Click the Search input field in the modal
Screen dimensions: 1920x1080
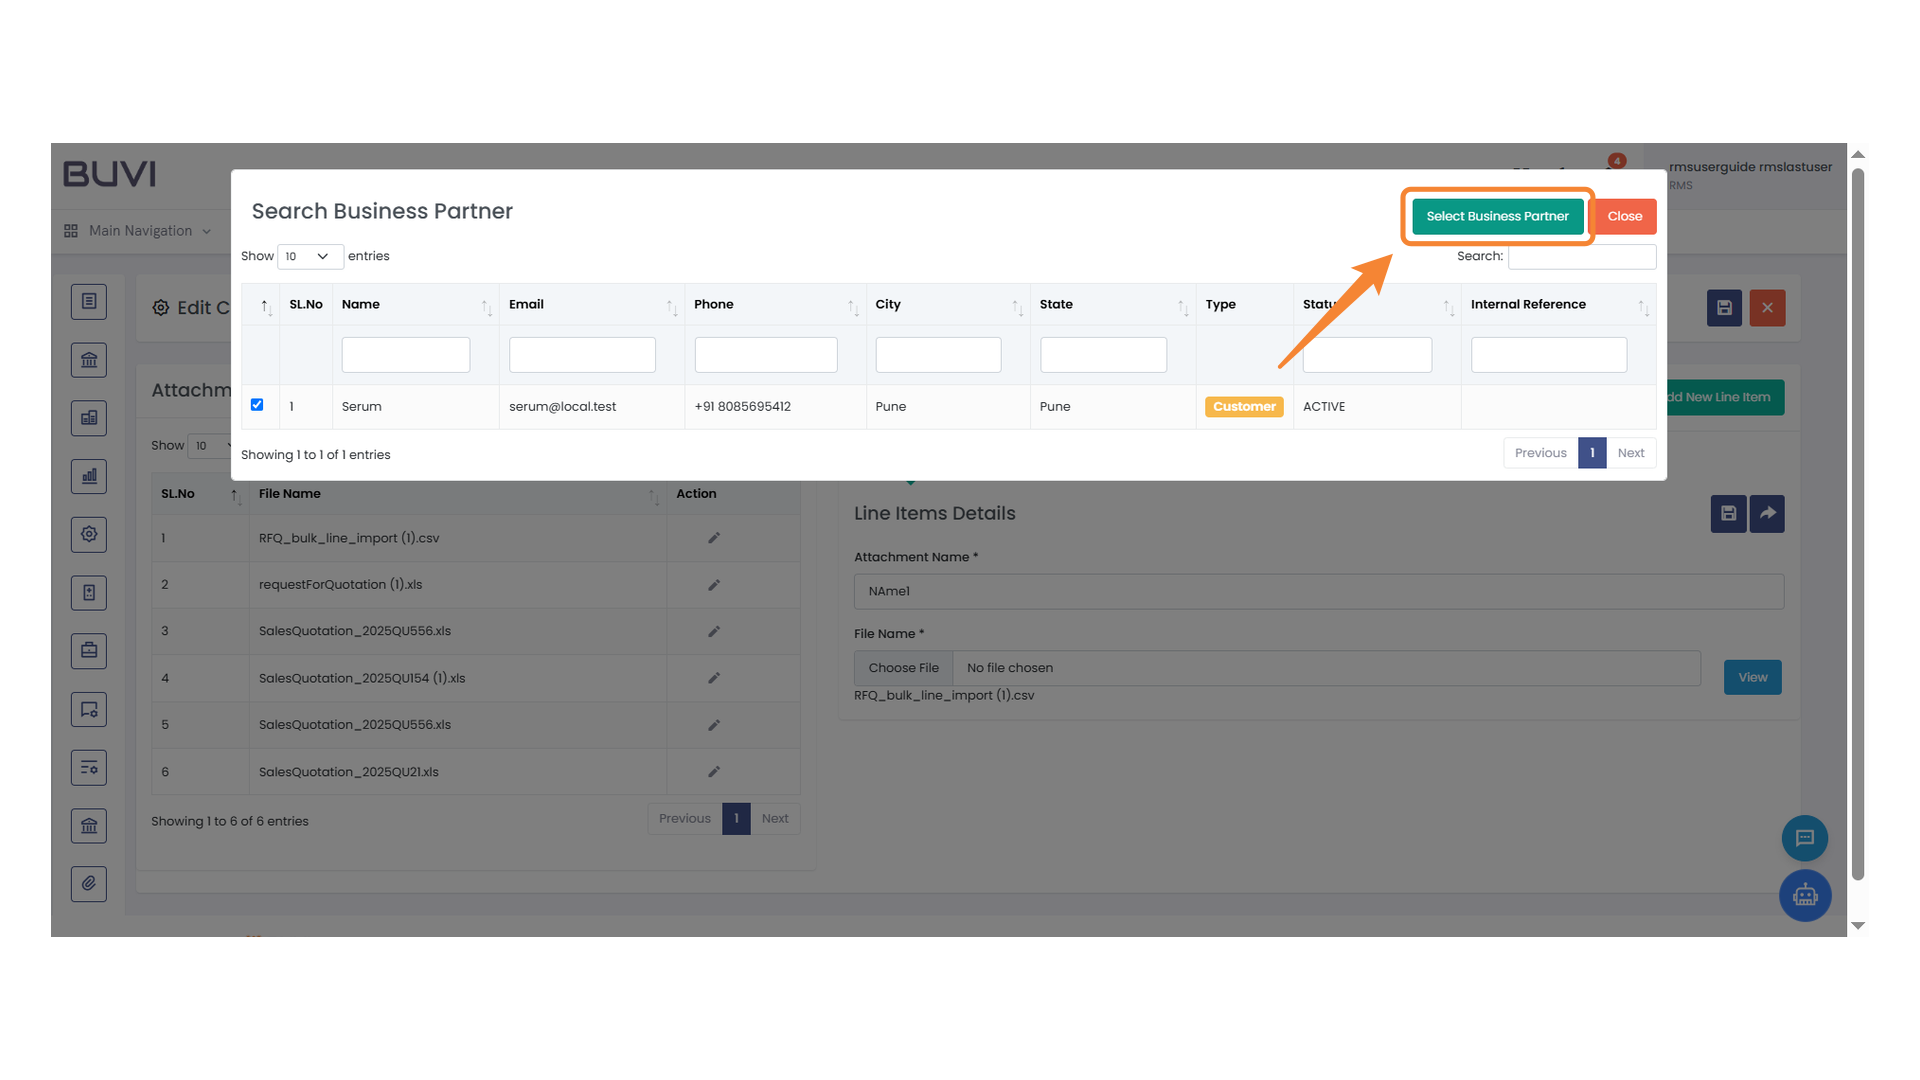click(x=1581, y=256)
